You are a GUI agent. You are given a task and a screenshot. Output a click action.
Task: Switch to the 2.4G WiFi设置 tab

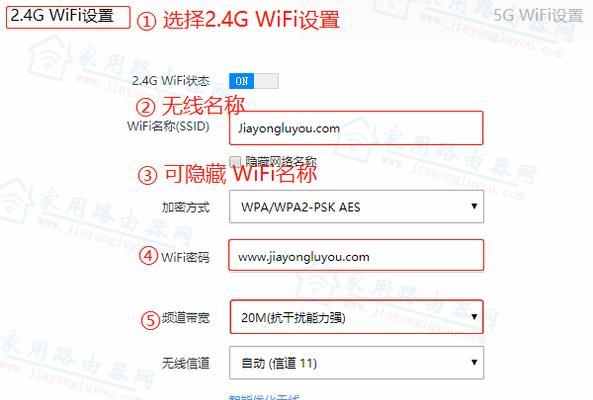pos(68,17)
